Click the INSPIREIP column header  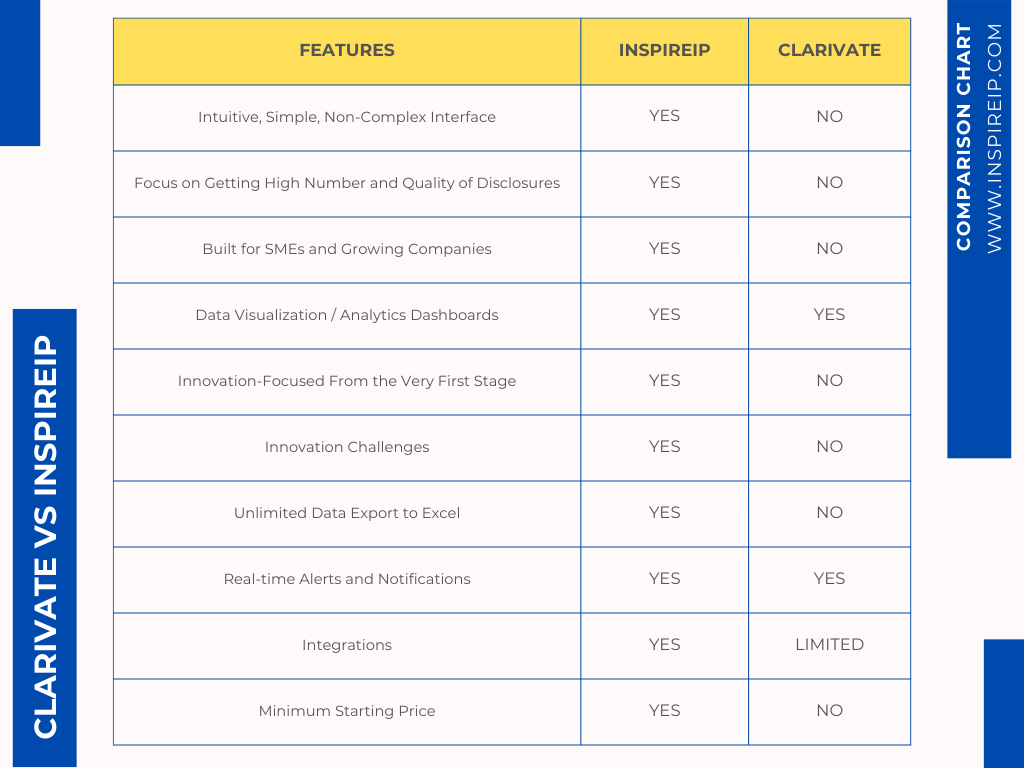tap(664, 50)
